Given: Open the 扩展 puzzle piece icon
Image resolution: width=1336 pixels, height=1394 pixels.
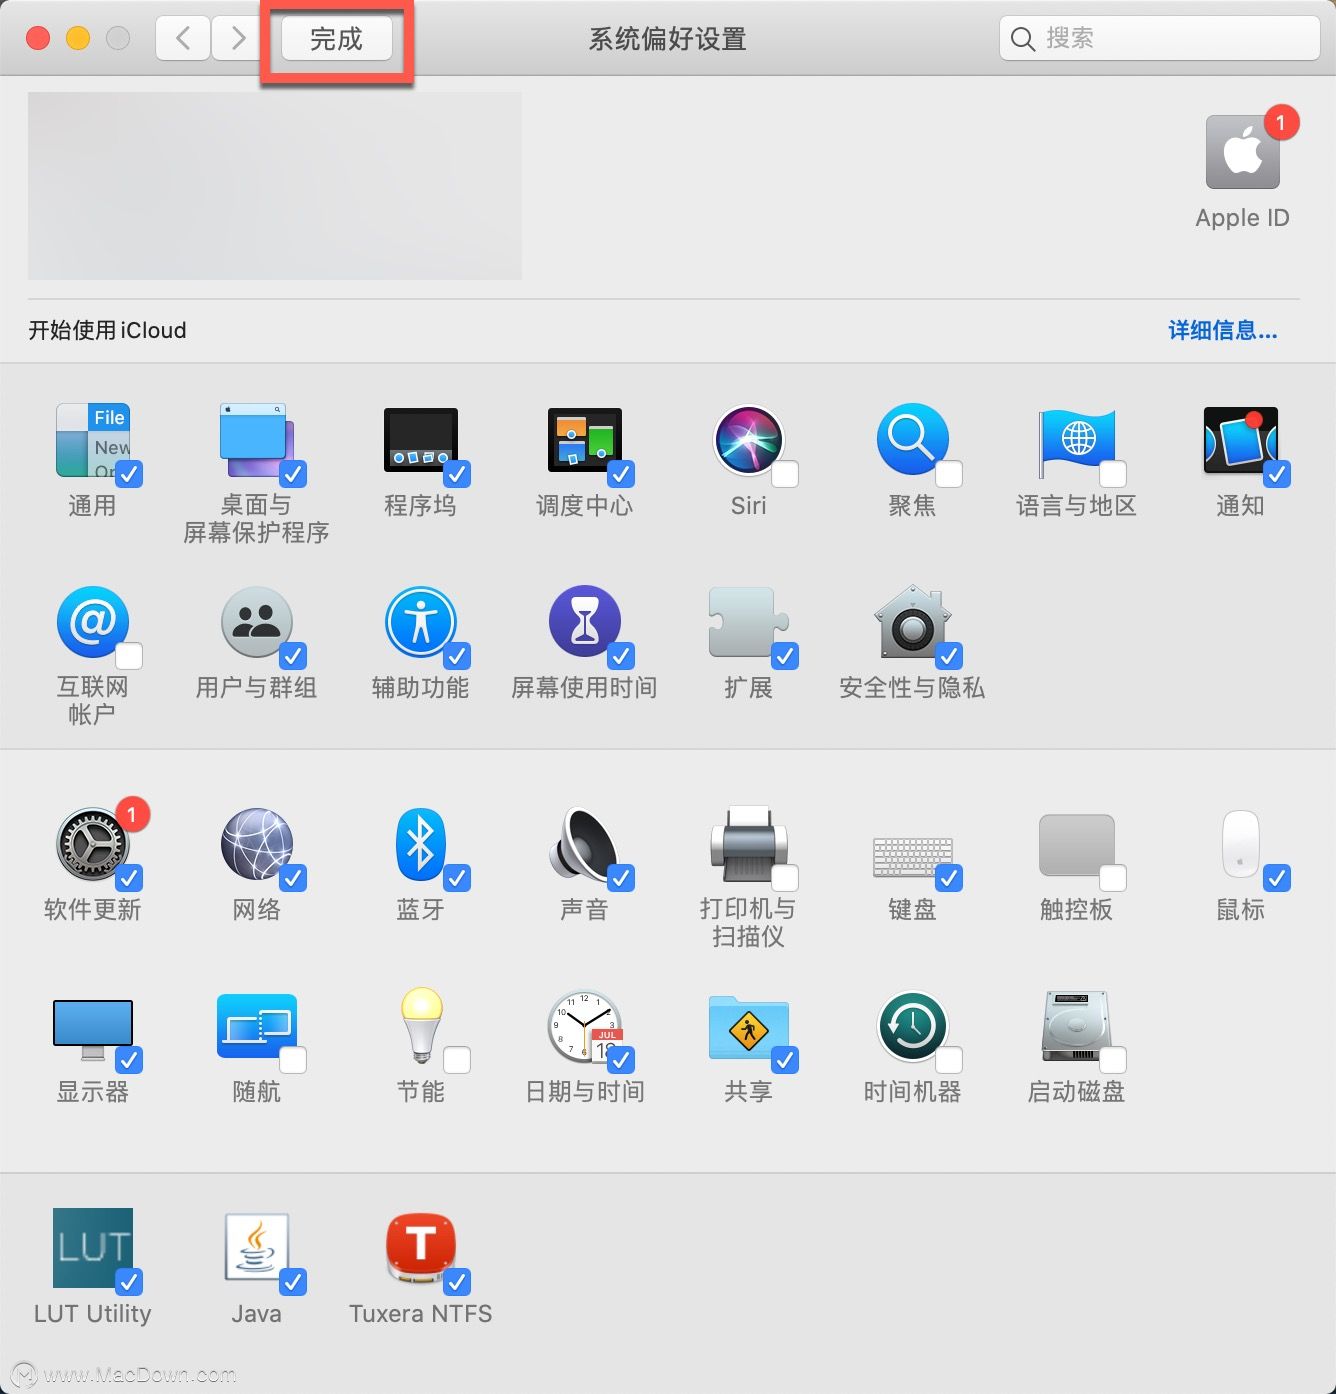Looking at the screenshot, I should point(748,622).
